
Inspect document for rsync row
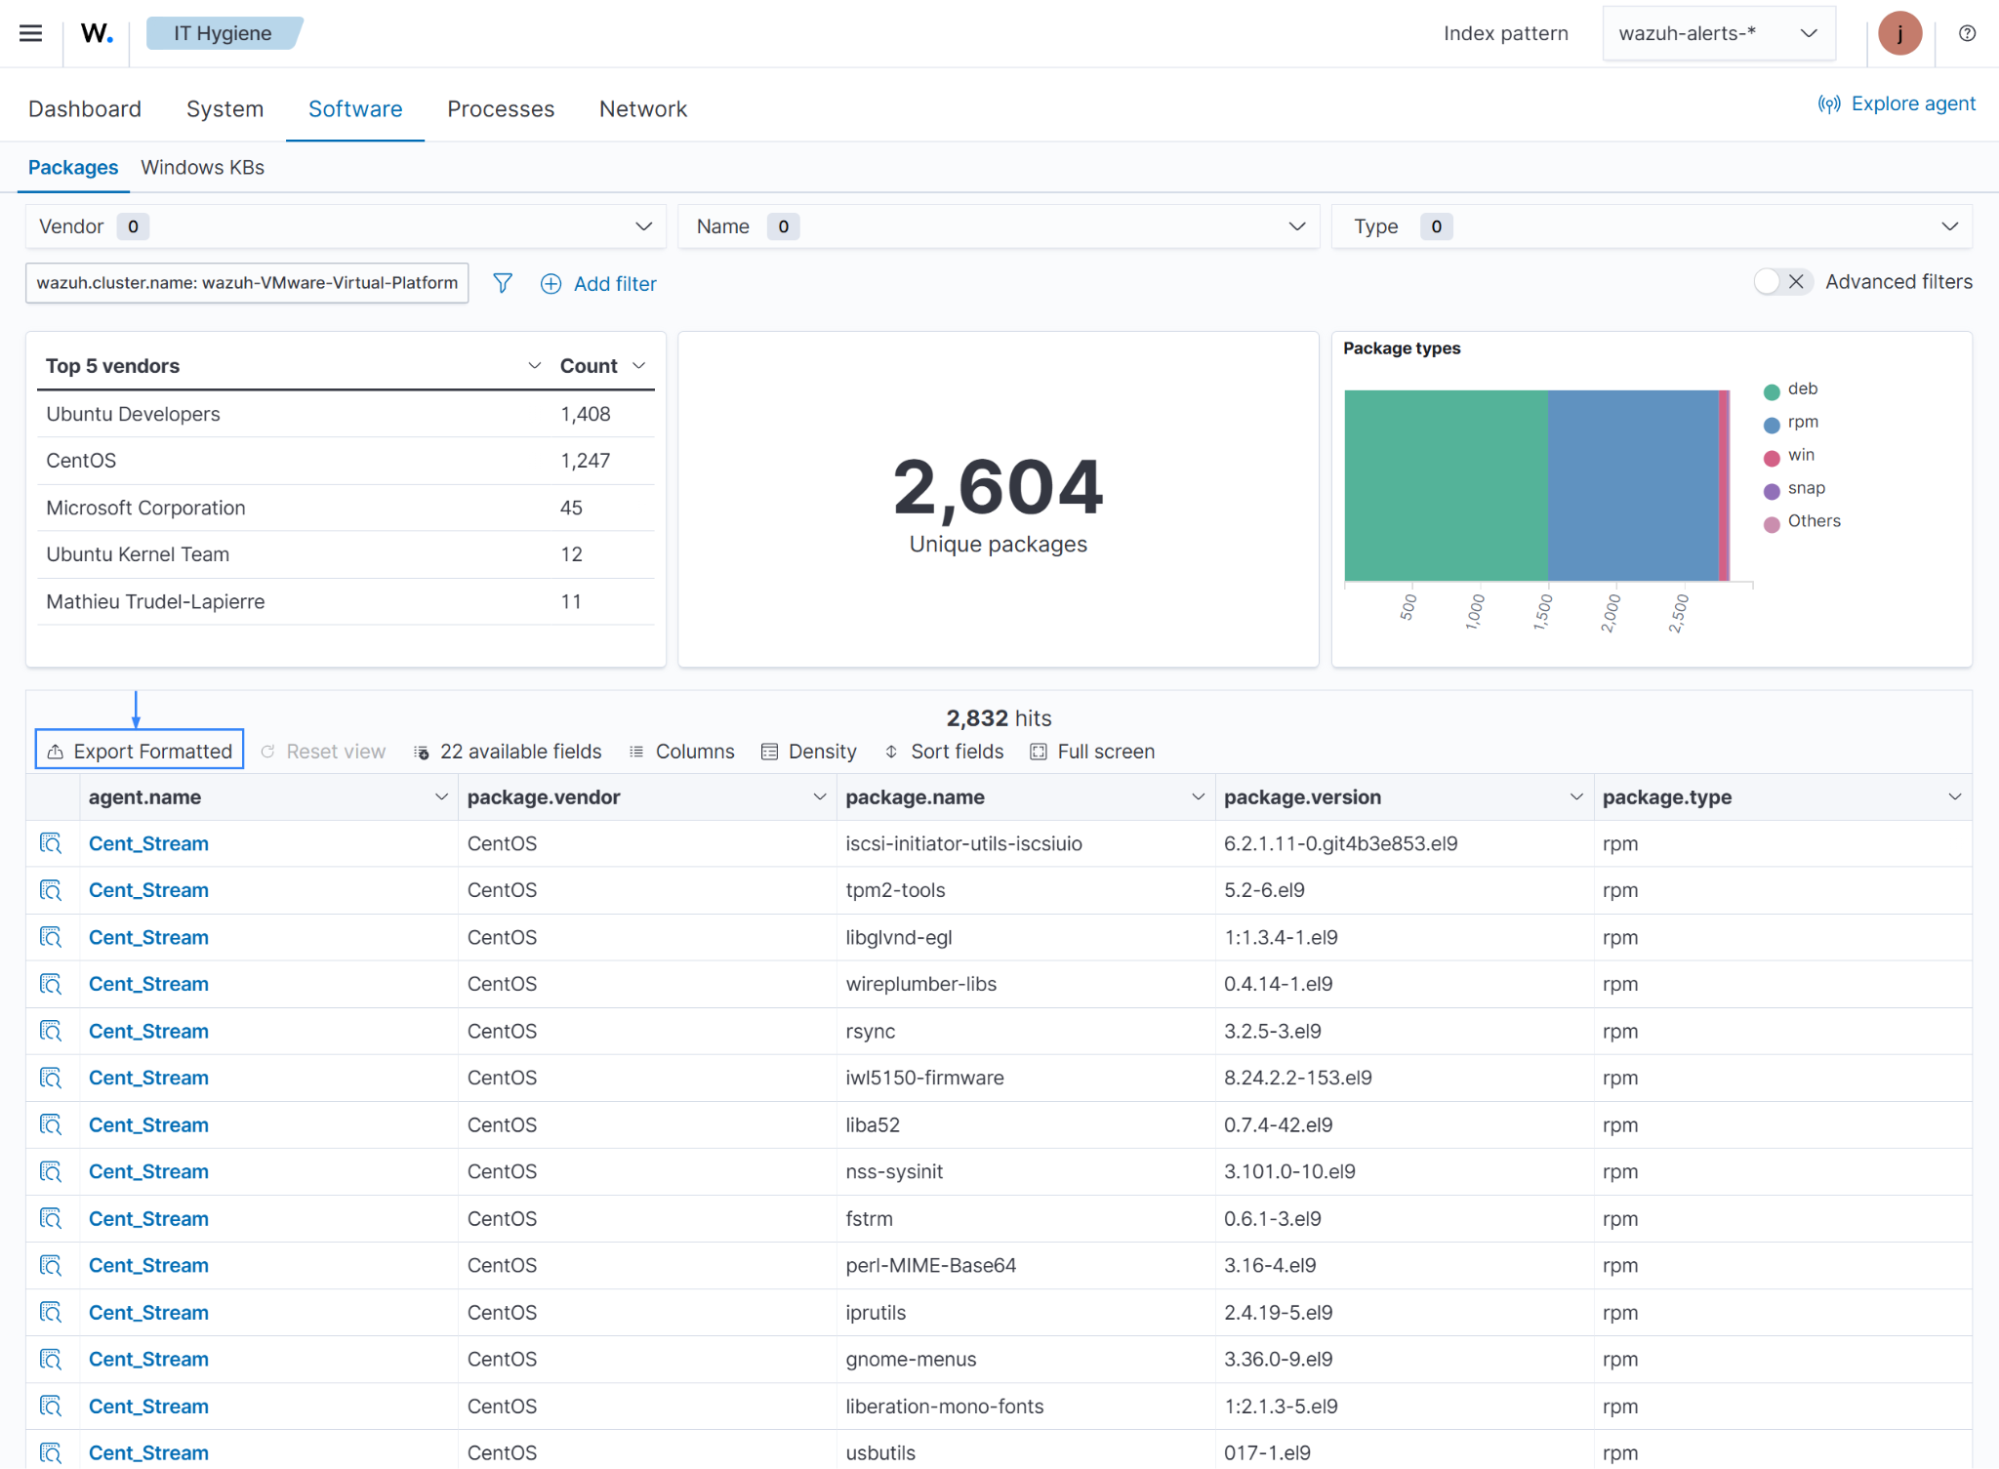pyautogui.click(x=51, y=1031)
